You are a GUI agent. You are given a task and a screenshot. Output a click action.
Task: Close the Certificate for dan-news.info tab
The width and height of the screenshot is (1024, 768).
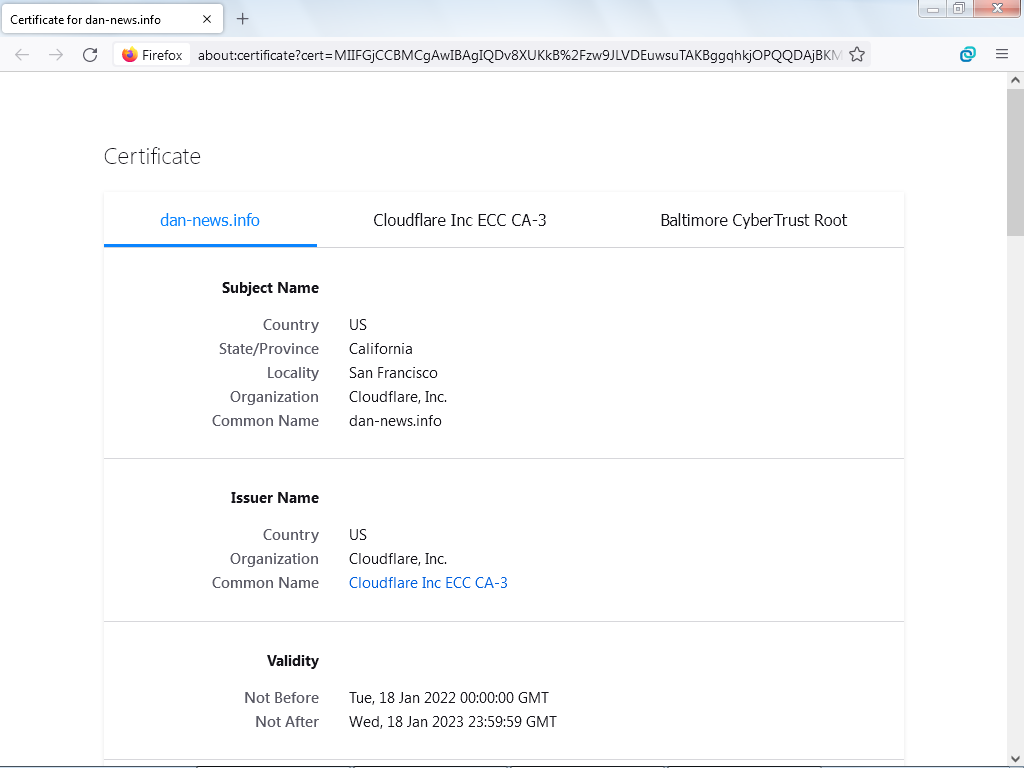pyautogui.click(x=207, y=19)
